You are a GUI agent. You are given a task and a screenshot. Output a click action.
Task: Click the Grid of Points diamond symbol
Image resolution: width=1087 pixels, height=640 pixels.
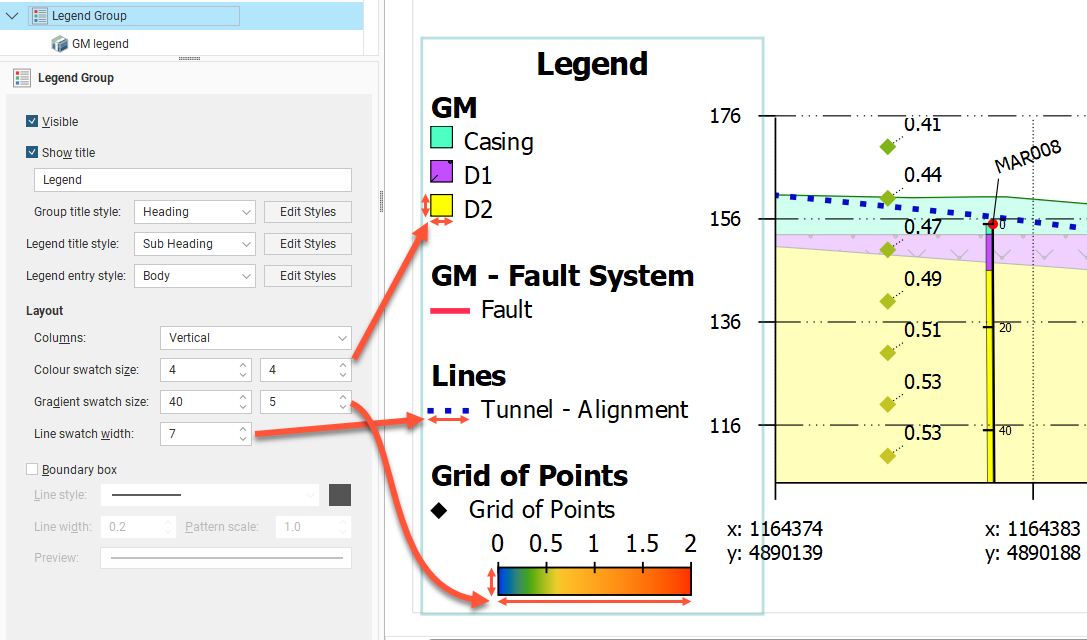439,510
